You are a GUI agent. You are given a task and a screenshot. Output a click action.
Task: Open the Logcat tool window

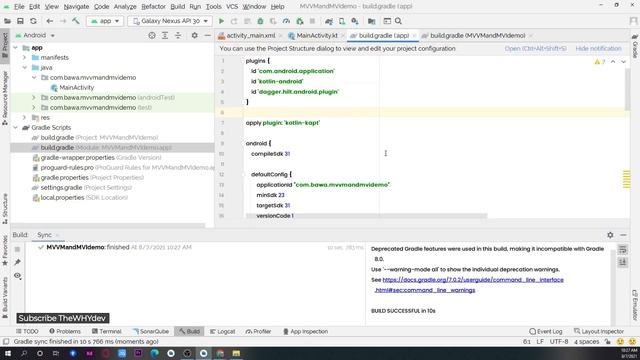(222, 331)
